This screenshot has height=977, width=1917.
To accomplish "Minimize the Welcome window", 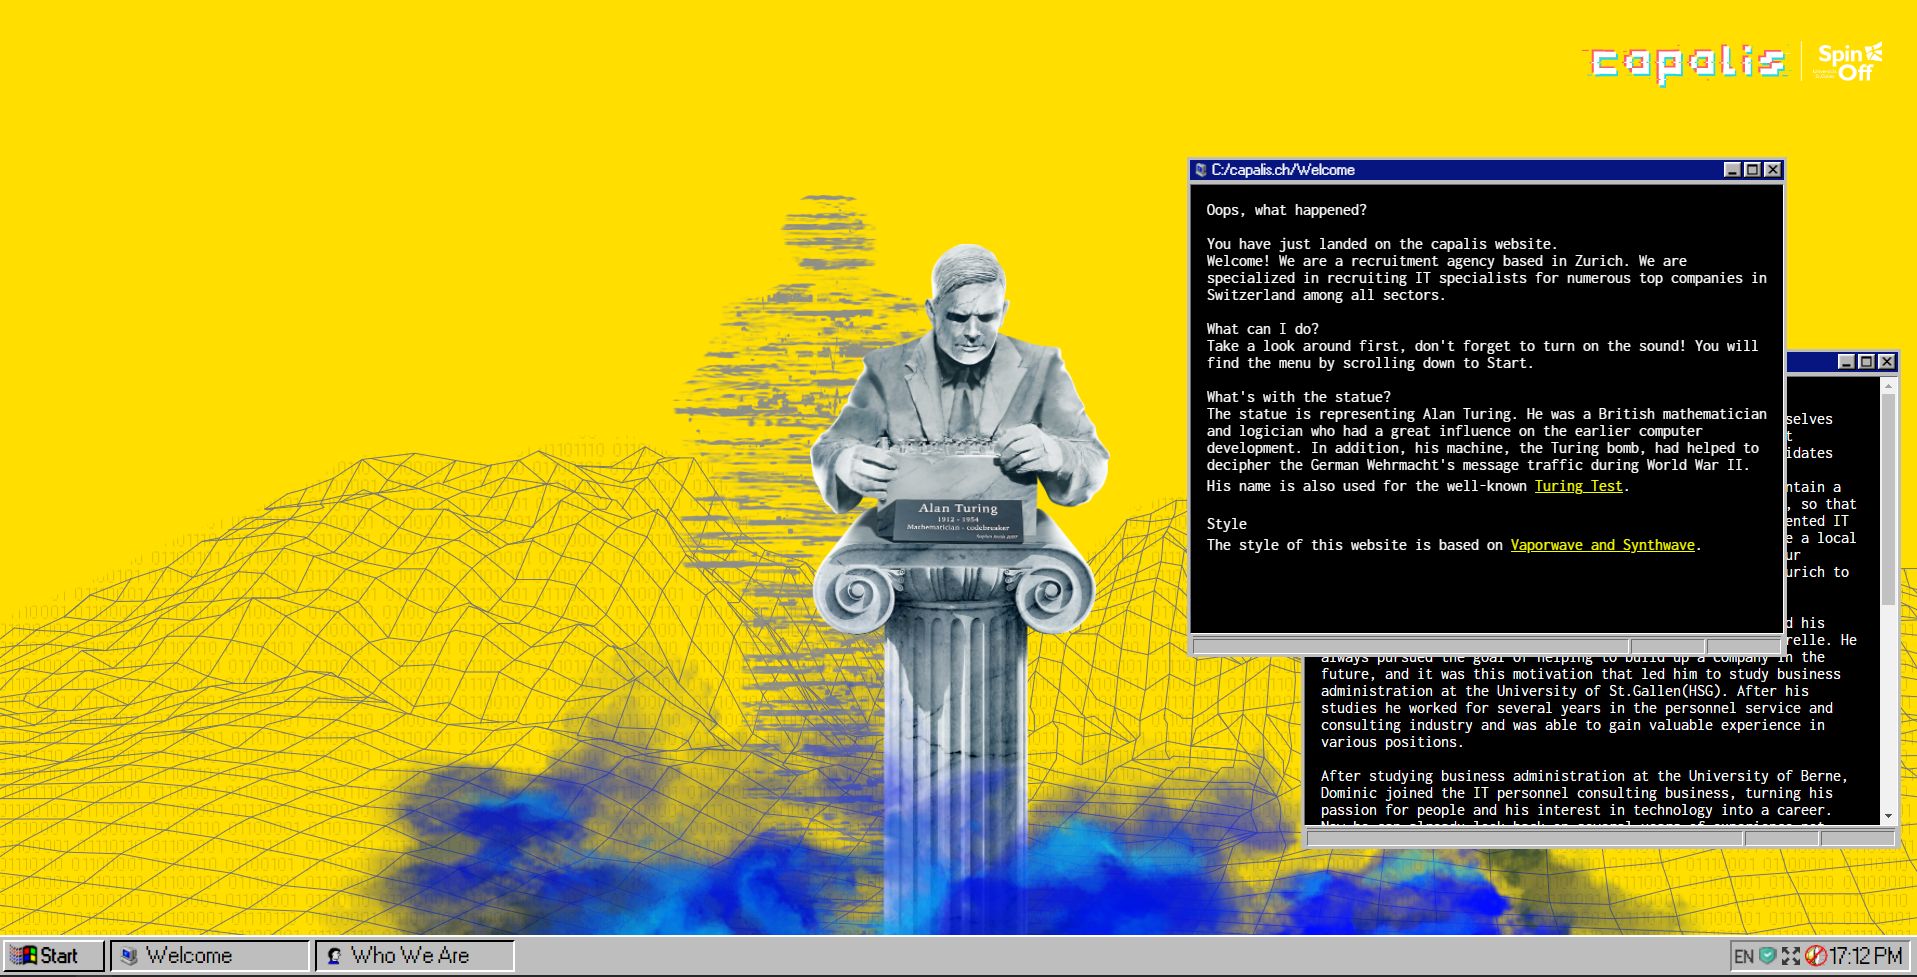I will 1732,170.
